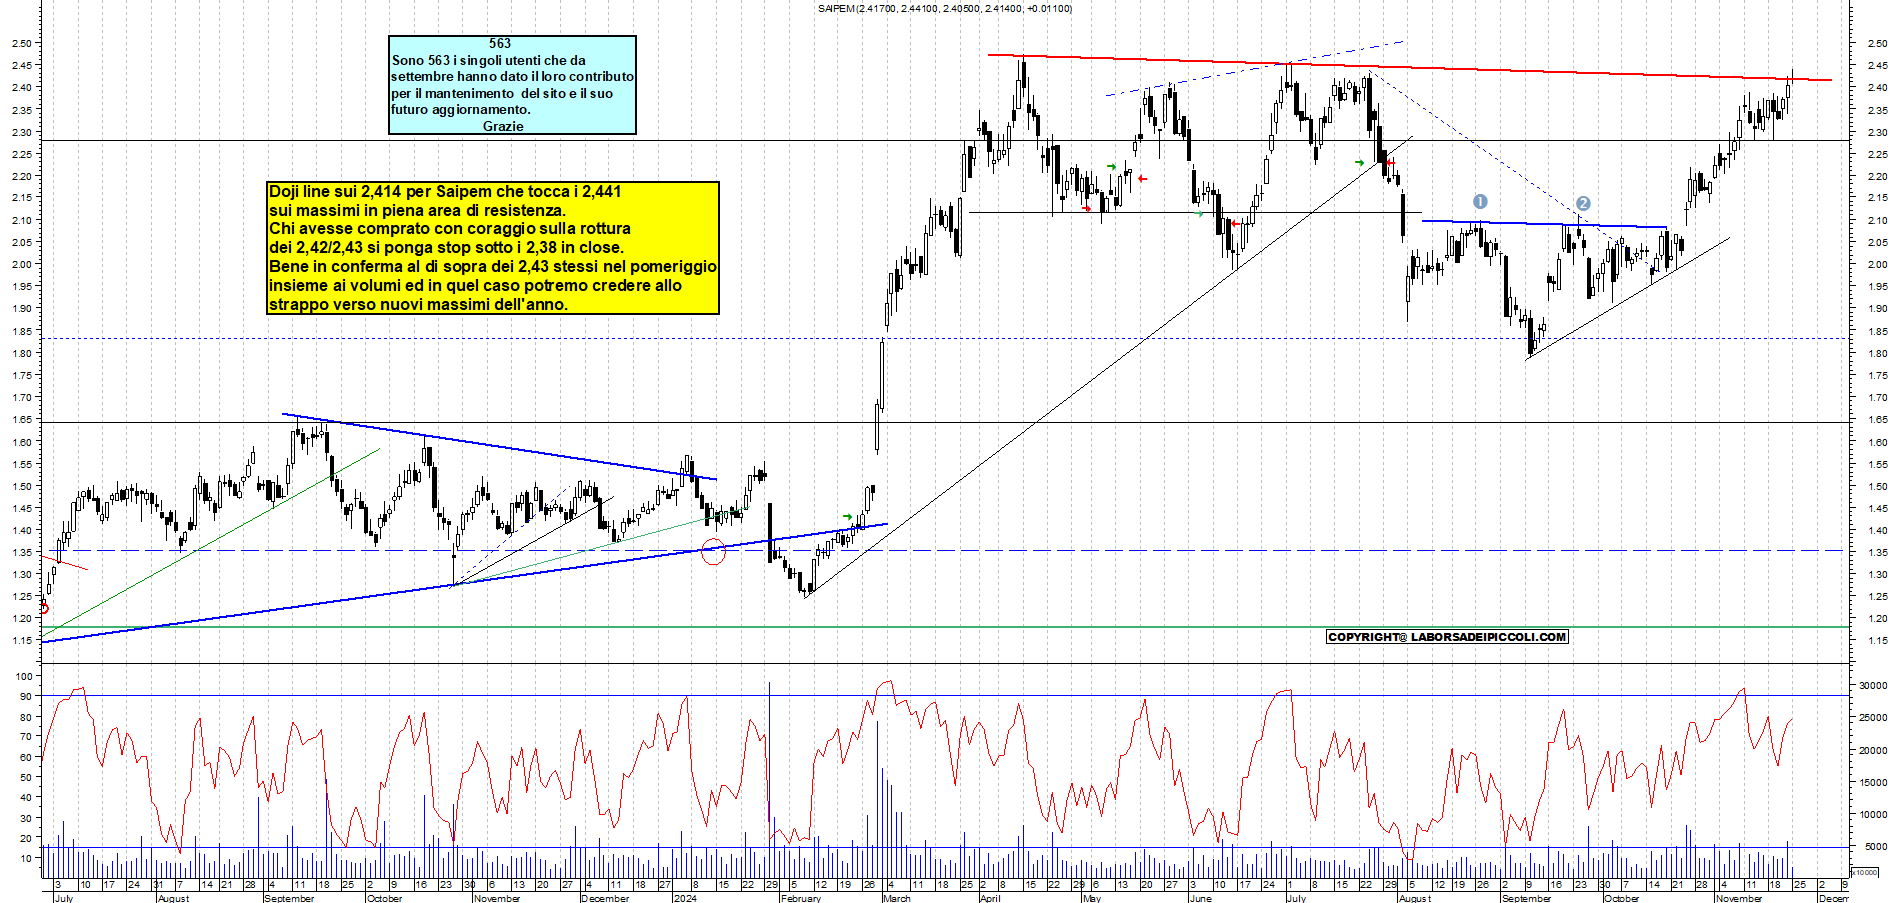Click the '20000' volume scale value
The width and height of the screenshot is (1890, 903).
(1873, 750)
